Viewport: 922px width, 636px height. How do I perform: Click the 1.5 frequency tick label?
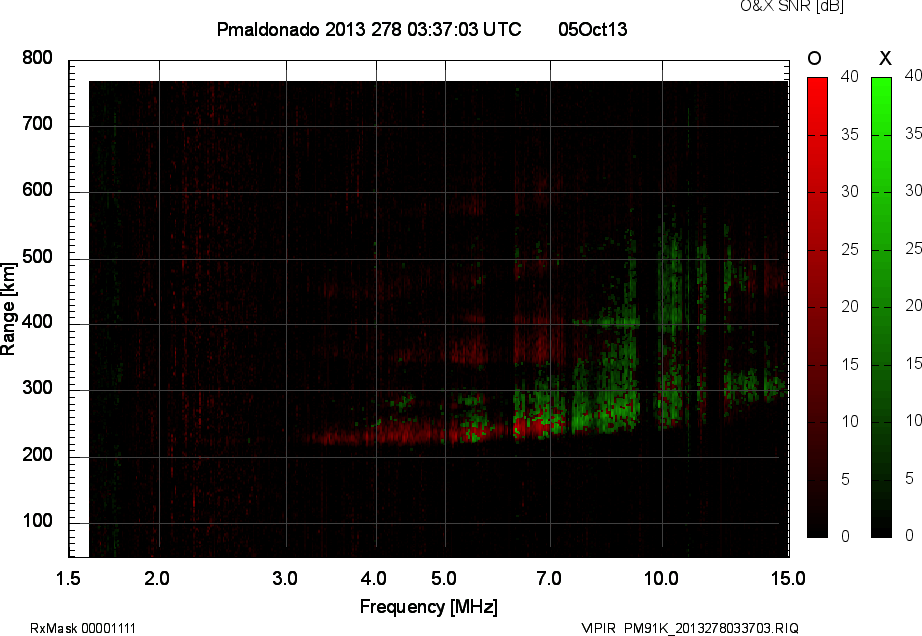click(68, 578)
